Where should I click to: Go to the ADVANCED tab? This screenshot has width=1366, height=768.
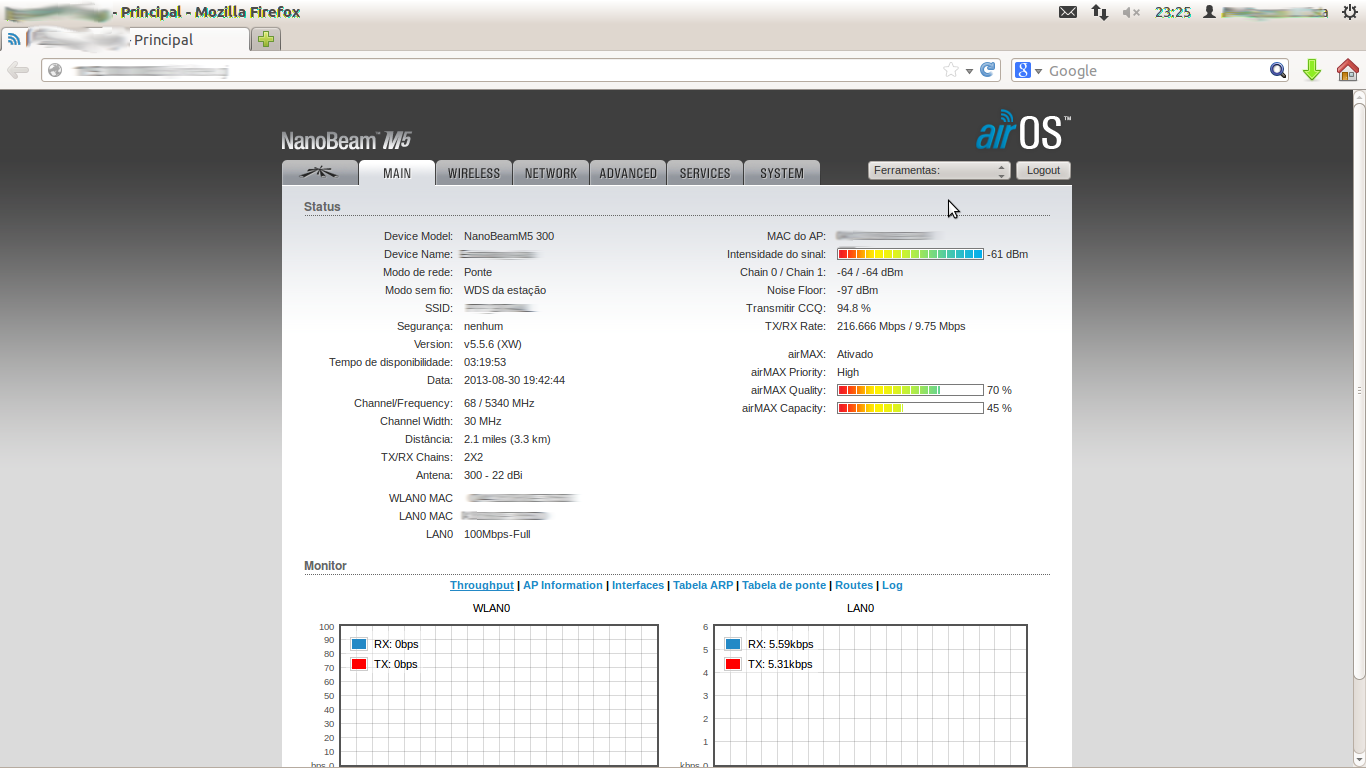pyautogui.click(x=628, y=173)
